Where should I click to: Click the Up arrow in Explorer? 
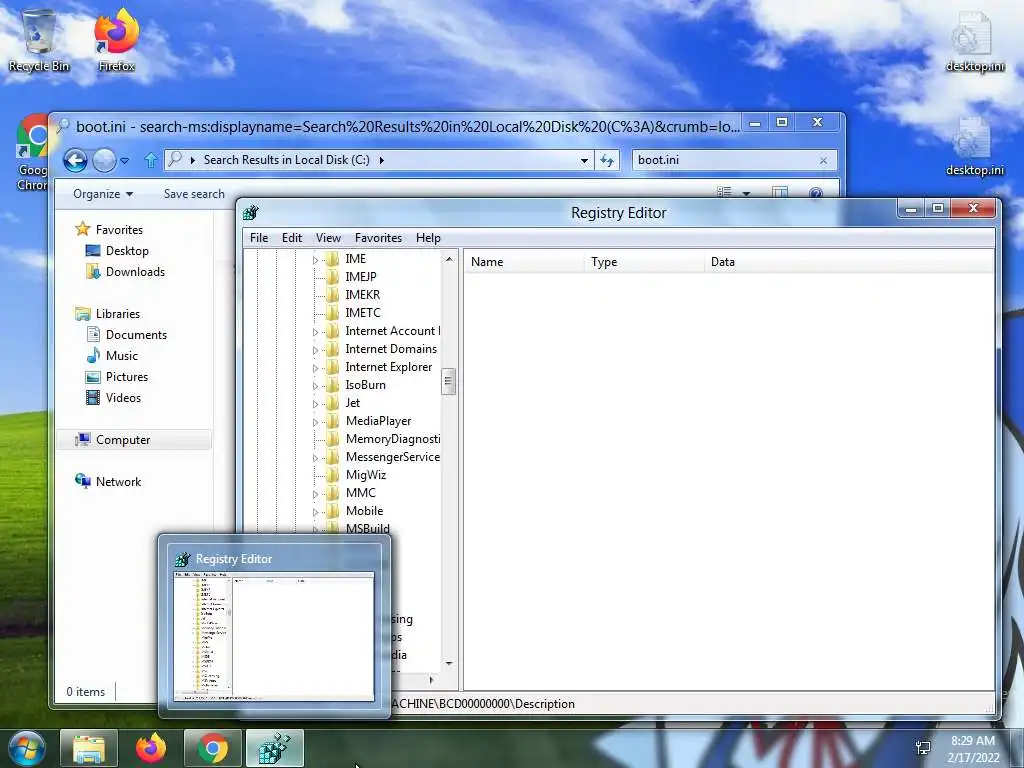pyautogui.click(x=151, y=160)
